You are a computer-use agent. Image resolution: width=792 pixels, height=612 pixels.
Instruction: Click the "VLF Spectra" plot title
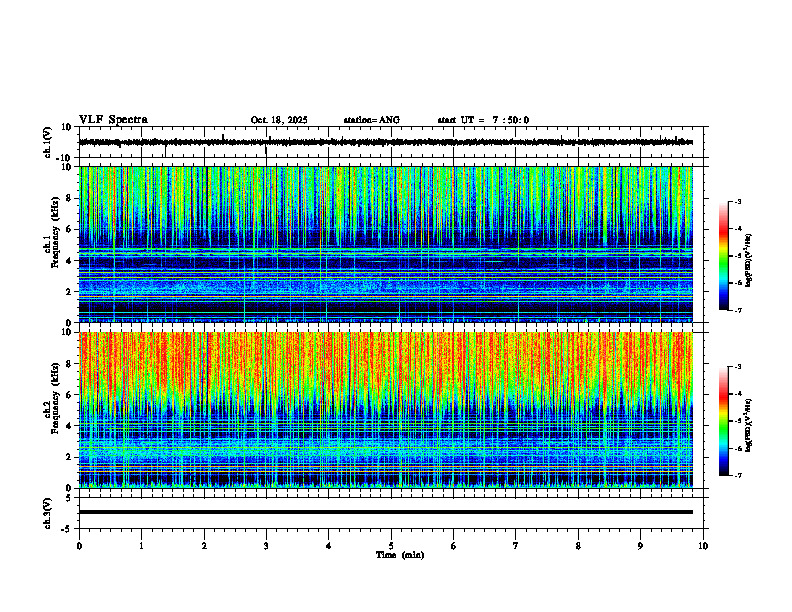[113, 120]
